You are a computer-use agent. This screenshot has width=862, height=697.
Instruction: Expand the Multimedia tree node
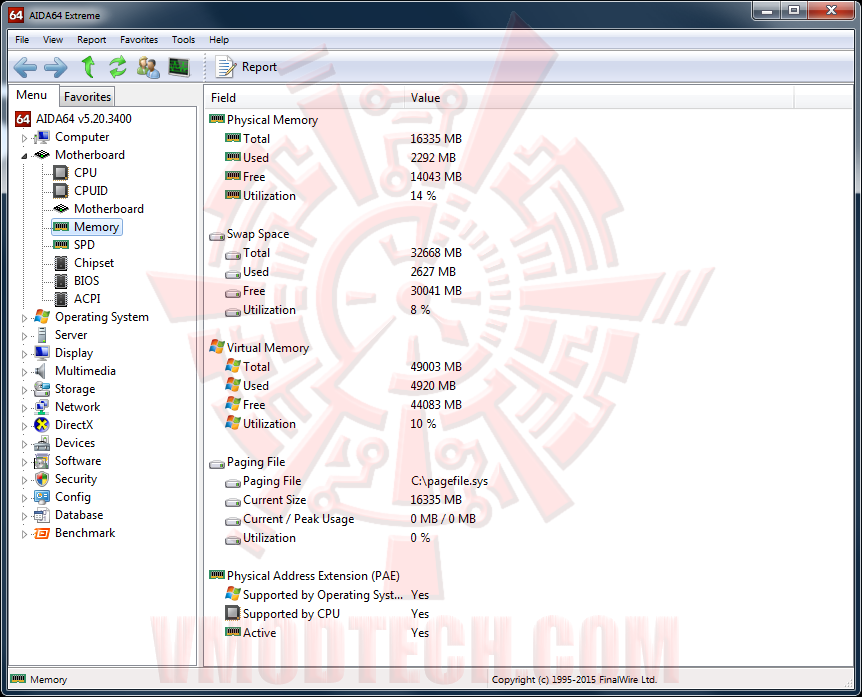(x=24, y=372)
